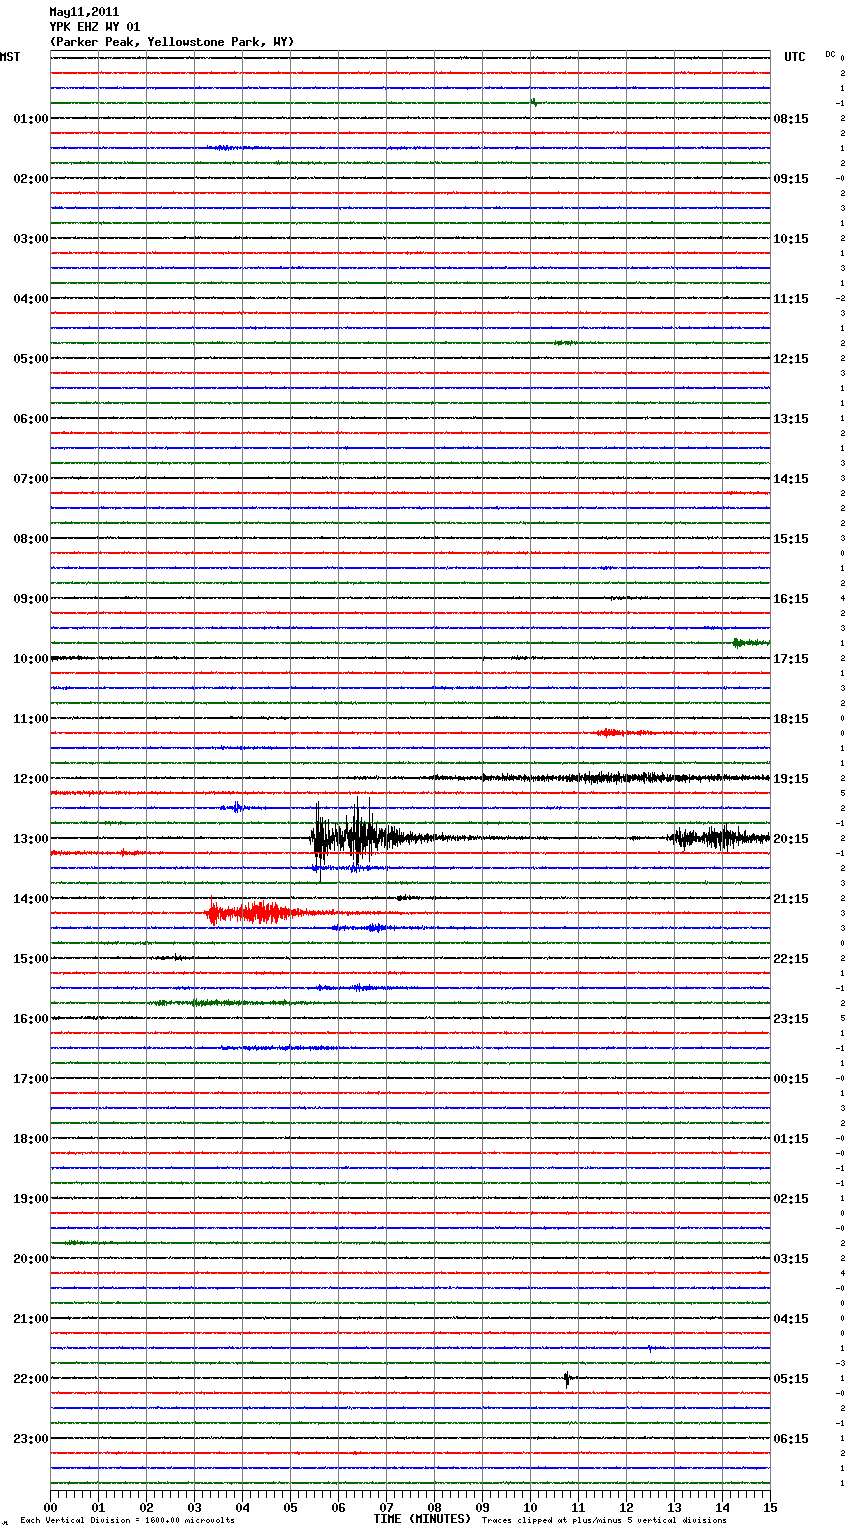
Task: Click the 02:15 UTC time label
Action: click(x=791, y=1199)
